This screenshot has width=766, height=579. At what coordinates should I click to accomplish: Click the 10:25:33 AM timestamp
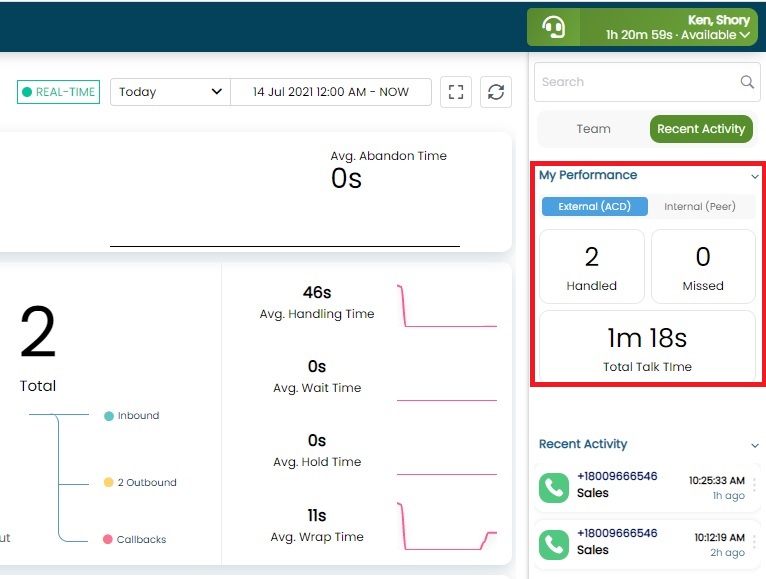click(x=717, y=481)
